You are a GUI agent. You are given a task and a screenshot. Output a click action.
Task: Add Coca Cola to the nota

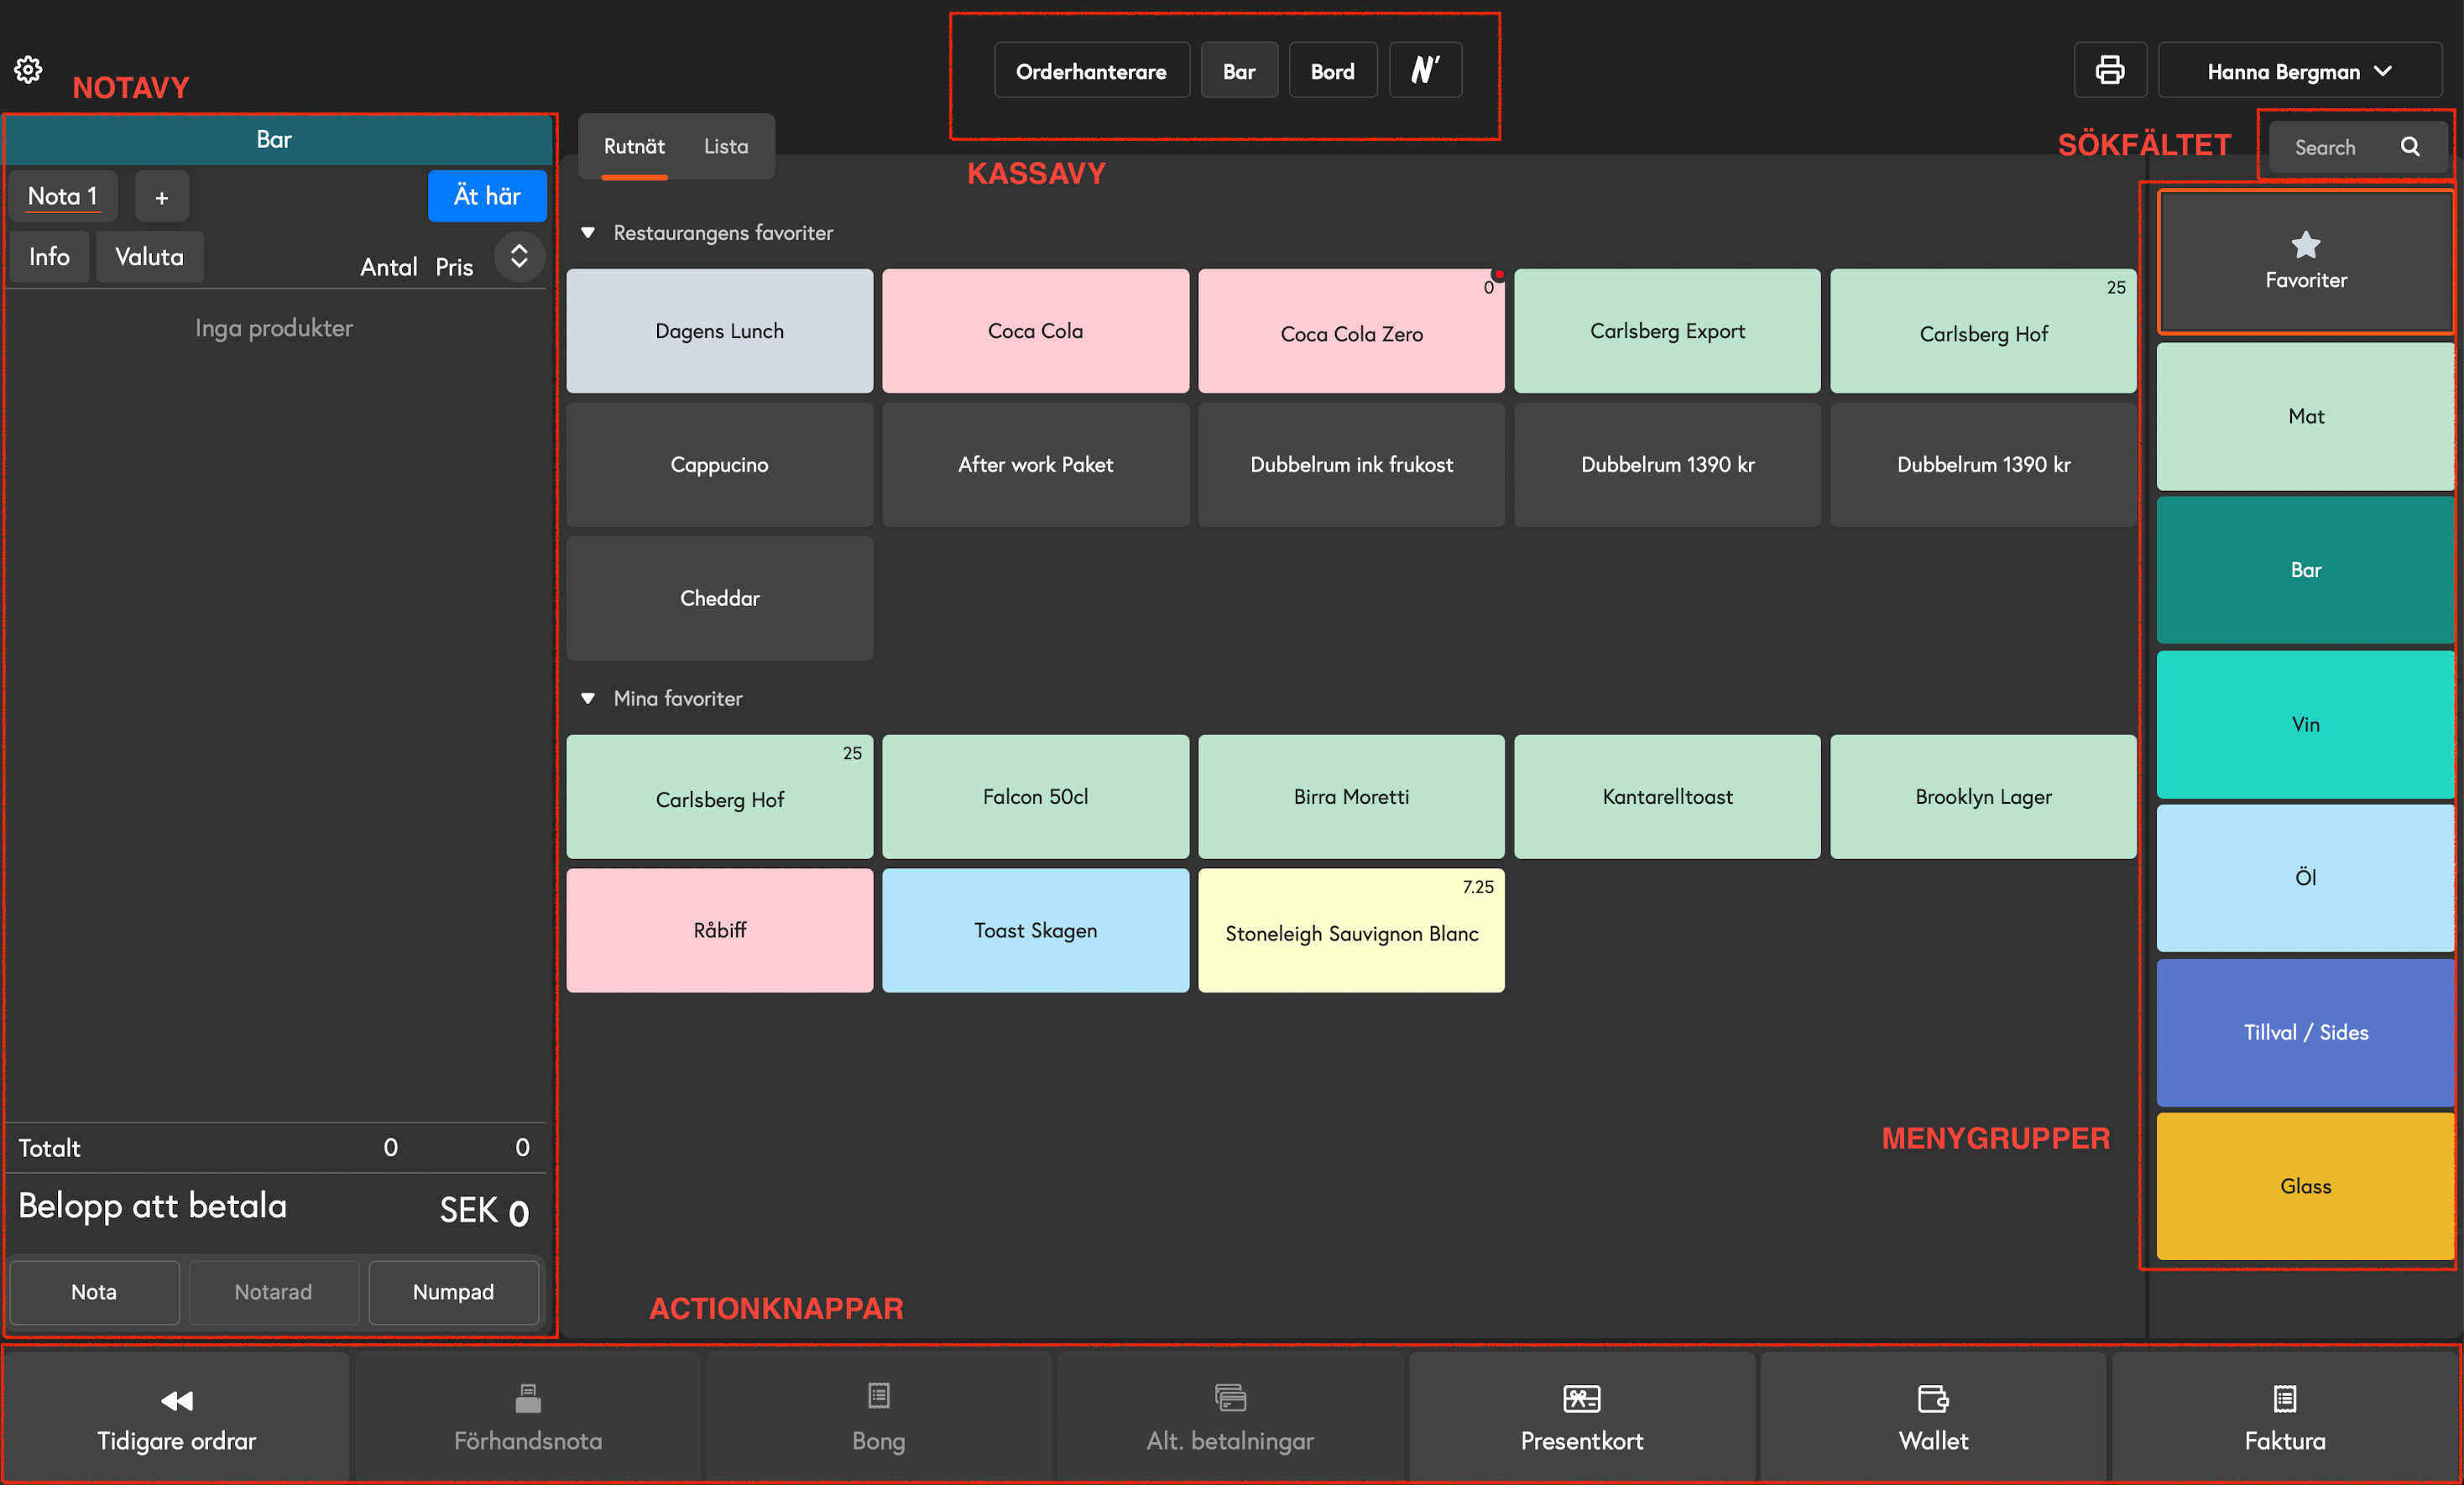coord(1036,331)
